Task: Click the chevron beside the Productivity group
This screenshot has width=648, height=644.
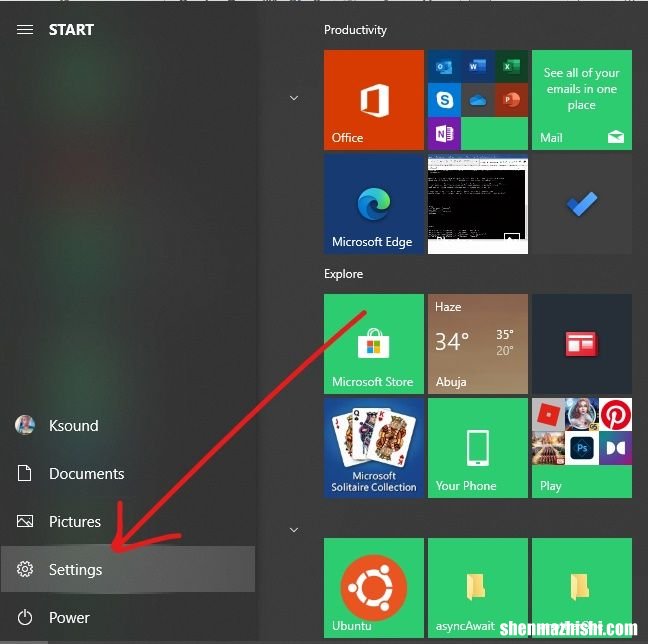Action: 294,98
